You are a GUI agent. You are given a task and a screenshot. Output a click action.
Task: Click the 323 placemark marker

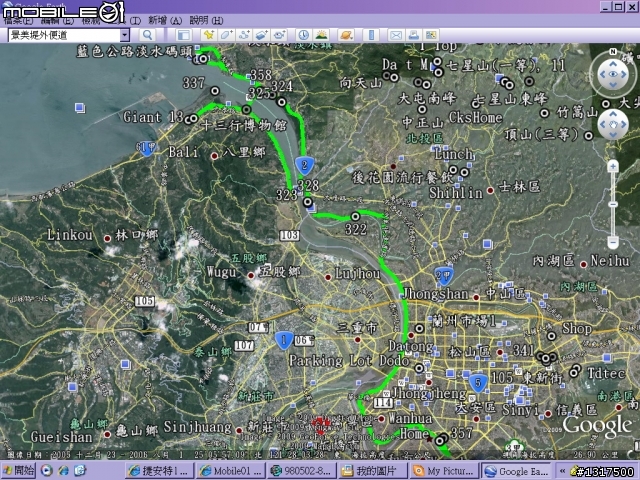coord(308,202)
